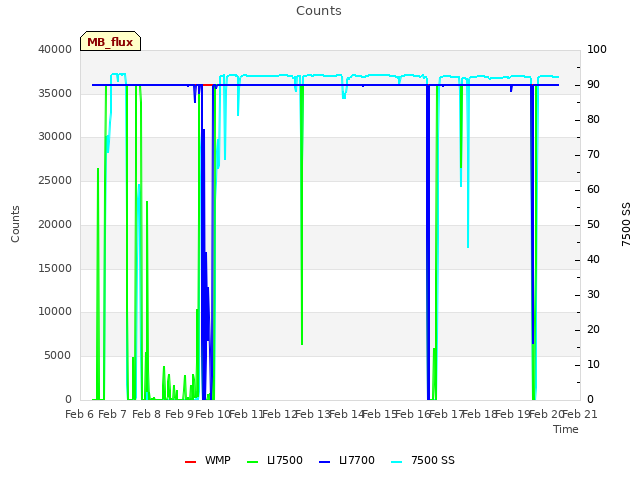Click the 7500 SS right axis label
Screen dimensions: 640x480
pyautogui.click(x=626, y=224)
